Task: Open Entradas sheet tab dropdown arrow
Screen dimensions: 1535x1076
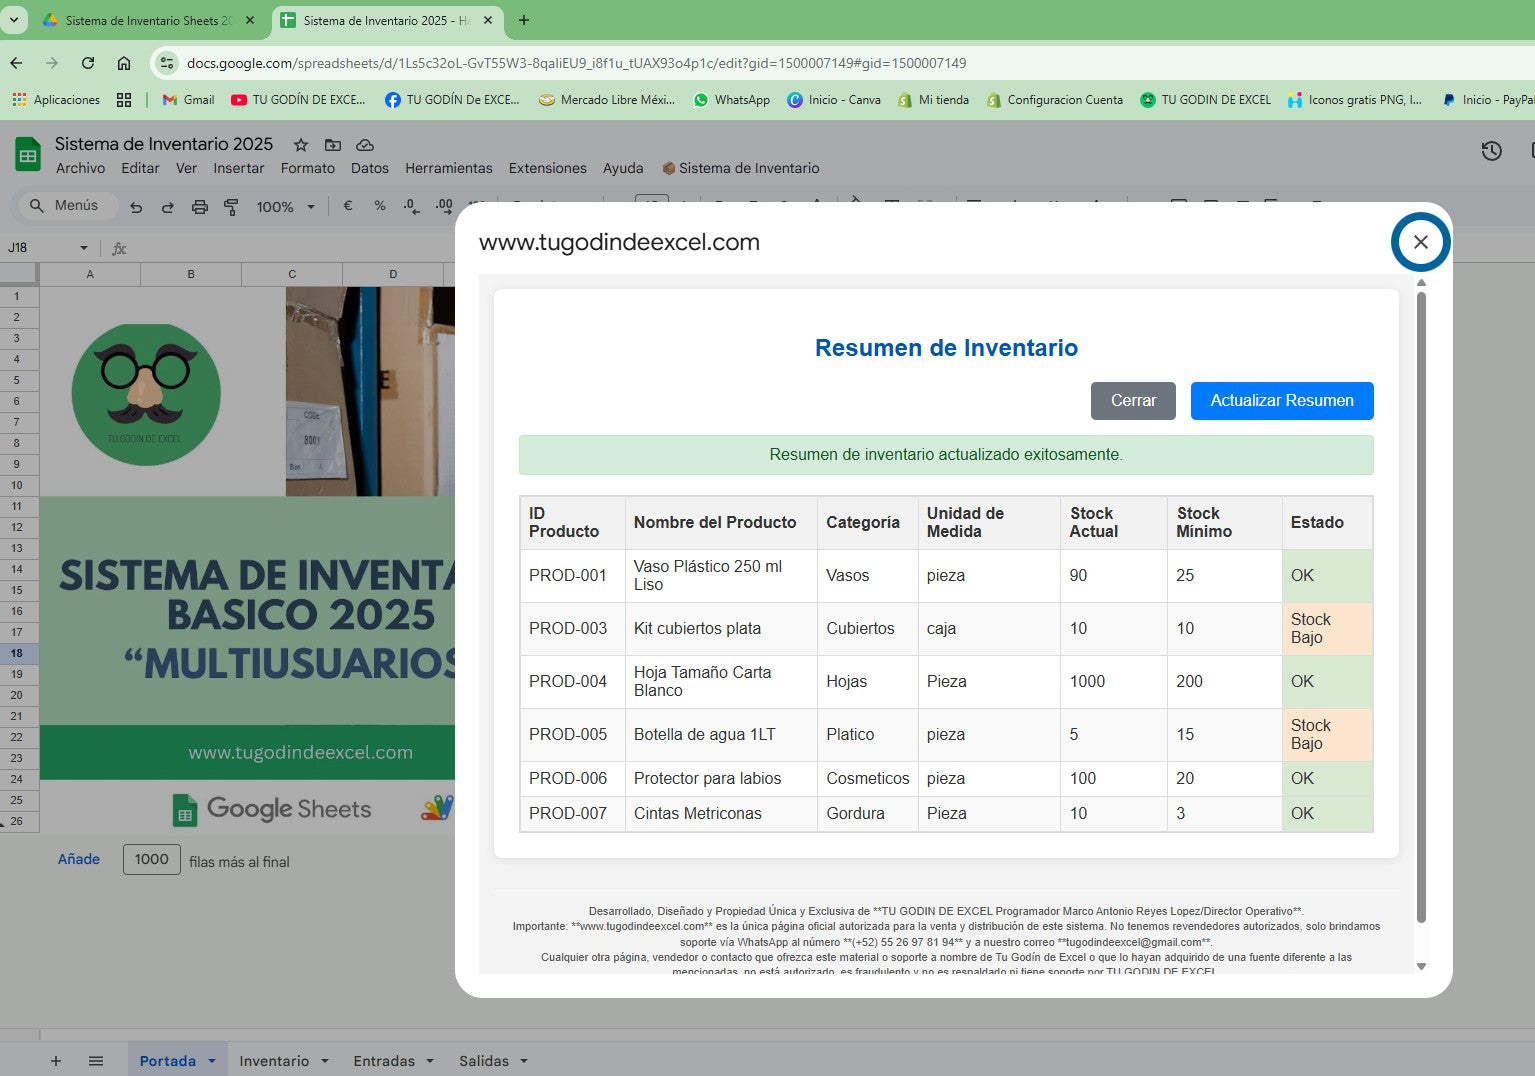Action: tap(430, 1061)
